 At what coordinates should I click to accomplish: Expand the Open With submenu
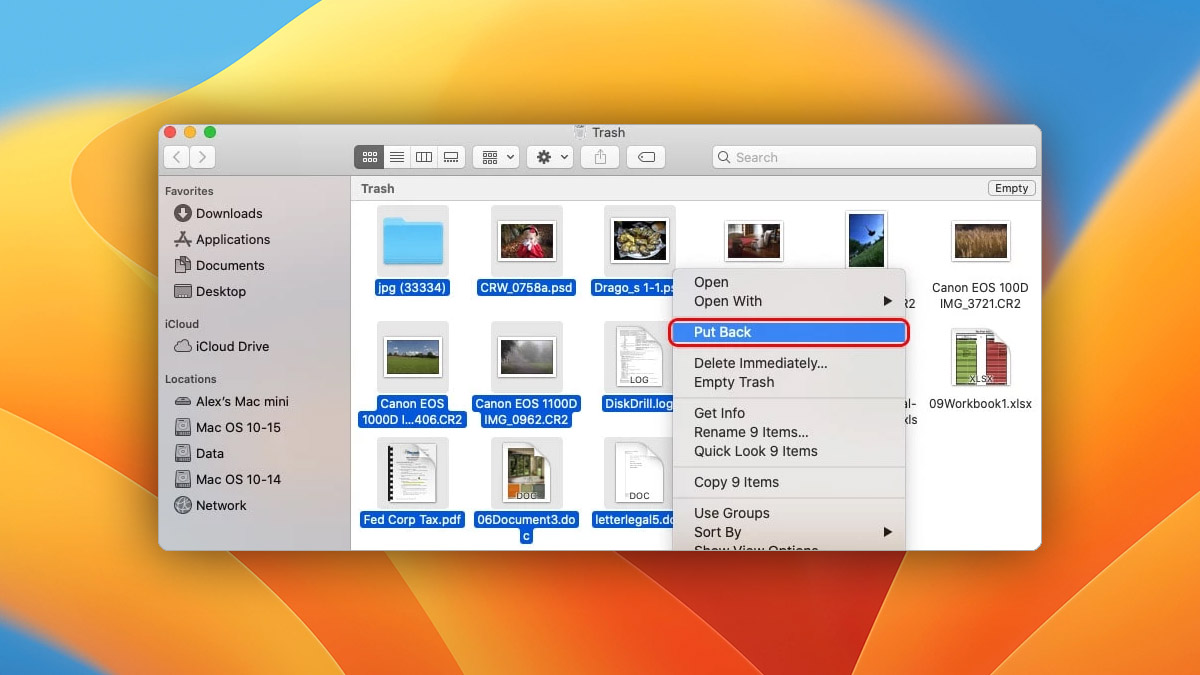coord(789,301)
